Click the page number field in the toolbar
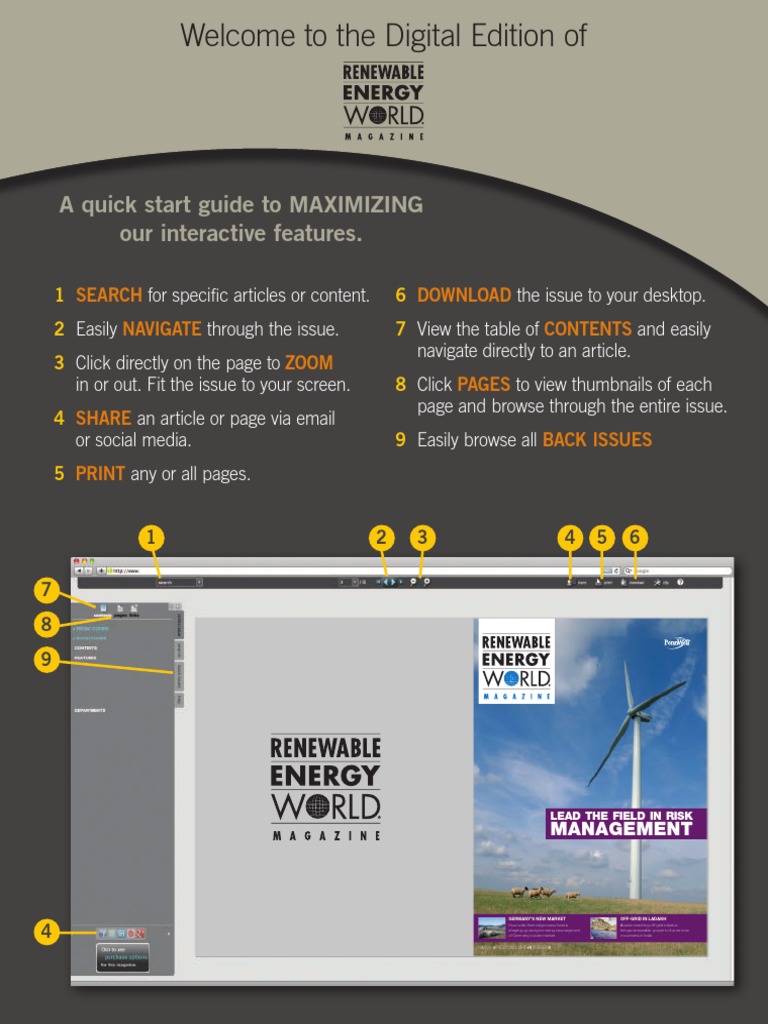Screen dimensions: 768x1024 345,582
